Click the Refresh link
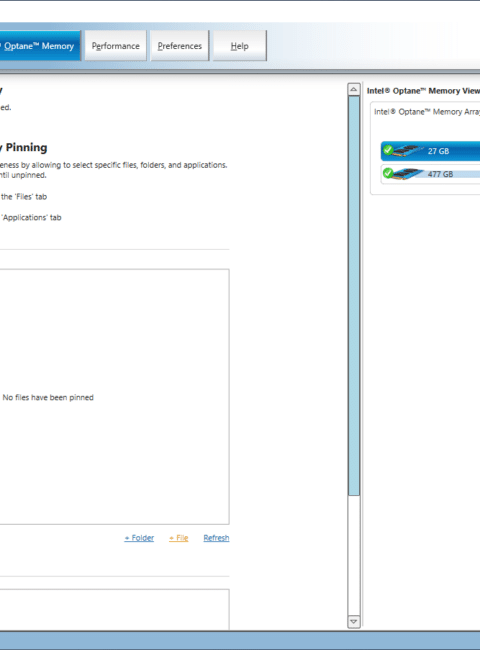The height and width of the screenshot is (650, 480). [216, 538]
